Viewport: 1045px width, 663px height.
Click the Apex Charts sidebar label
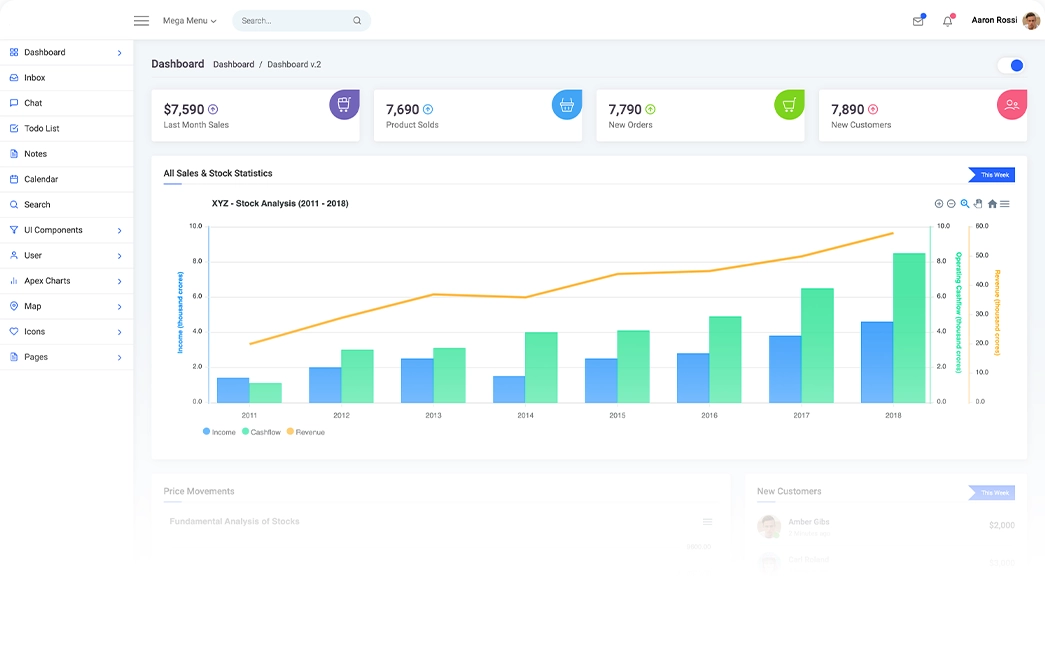pyautogui.click(x=47, y=281)
